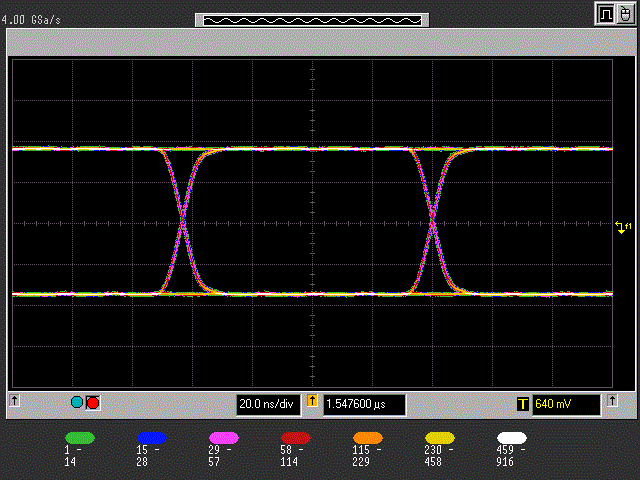
Task: Click the f1 function marker
Action: 623,227
